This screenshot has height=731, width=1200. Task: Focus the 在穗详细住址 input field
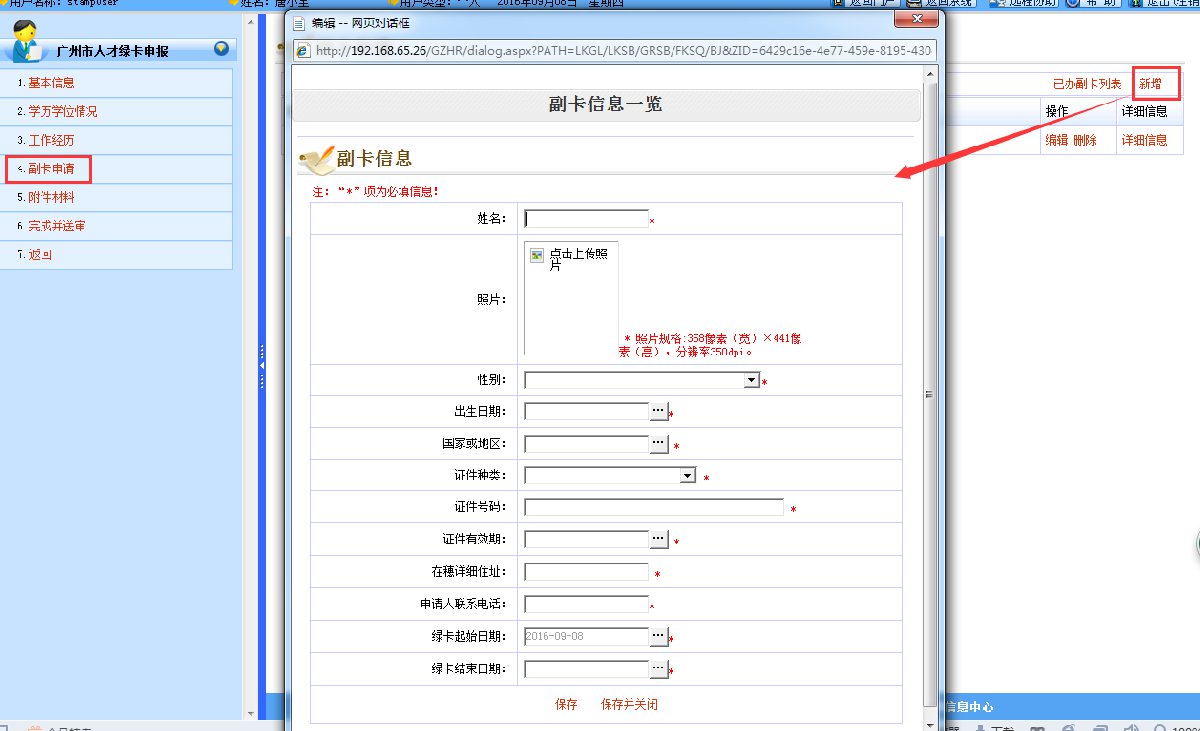coord(586,572)
